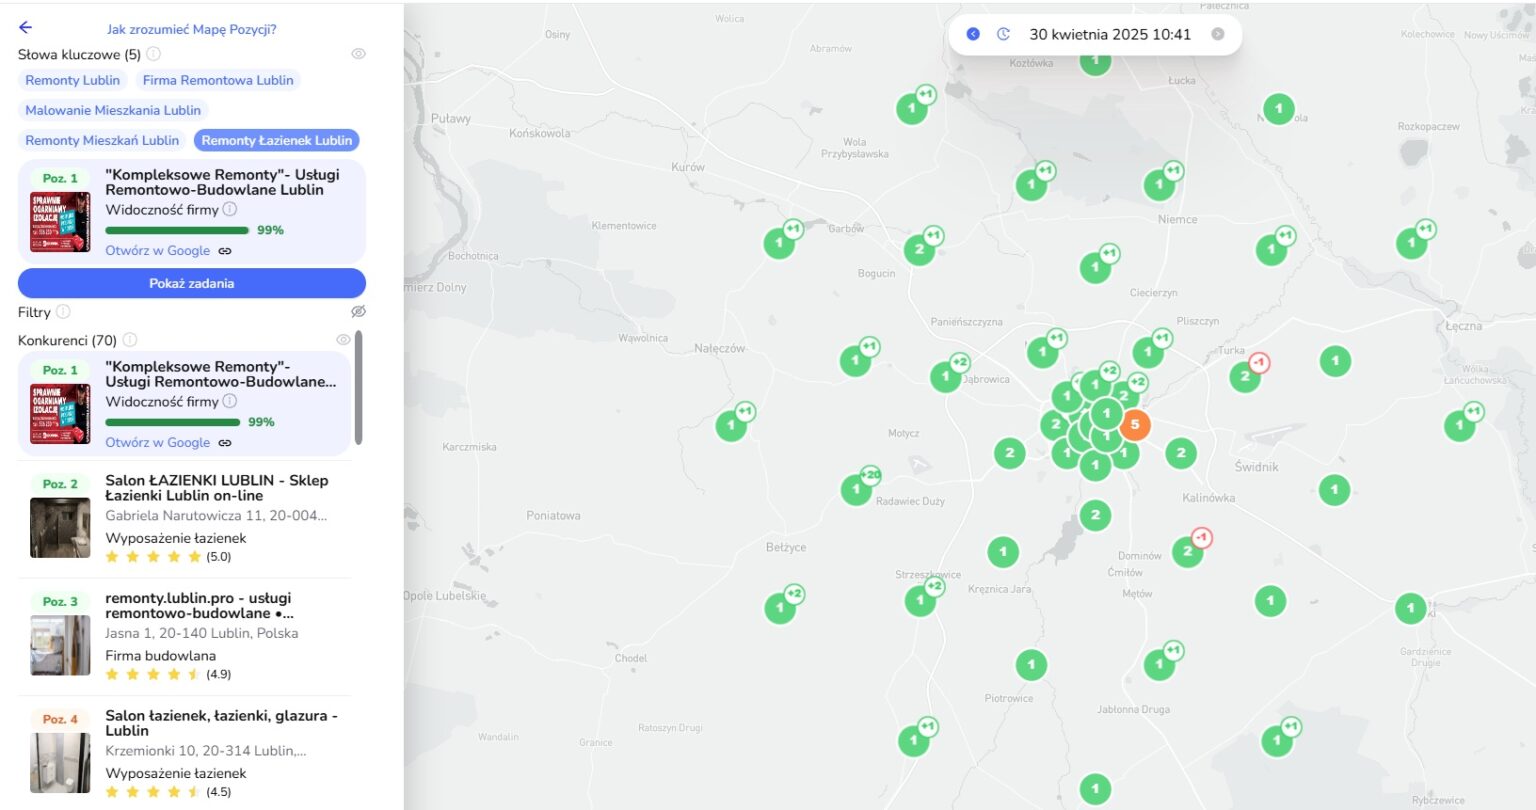Select Malowanie Mieszkania Lublin keyword
The height and width of the screenshot is (810, 1536).
point(113,110)
